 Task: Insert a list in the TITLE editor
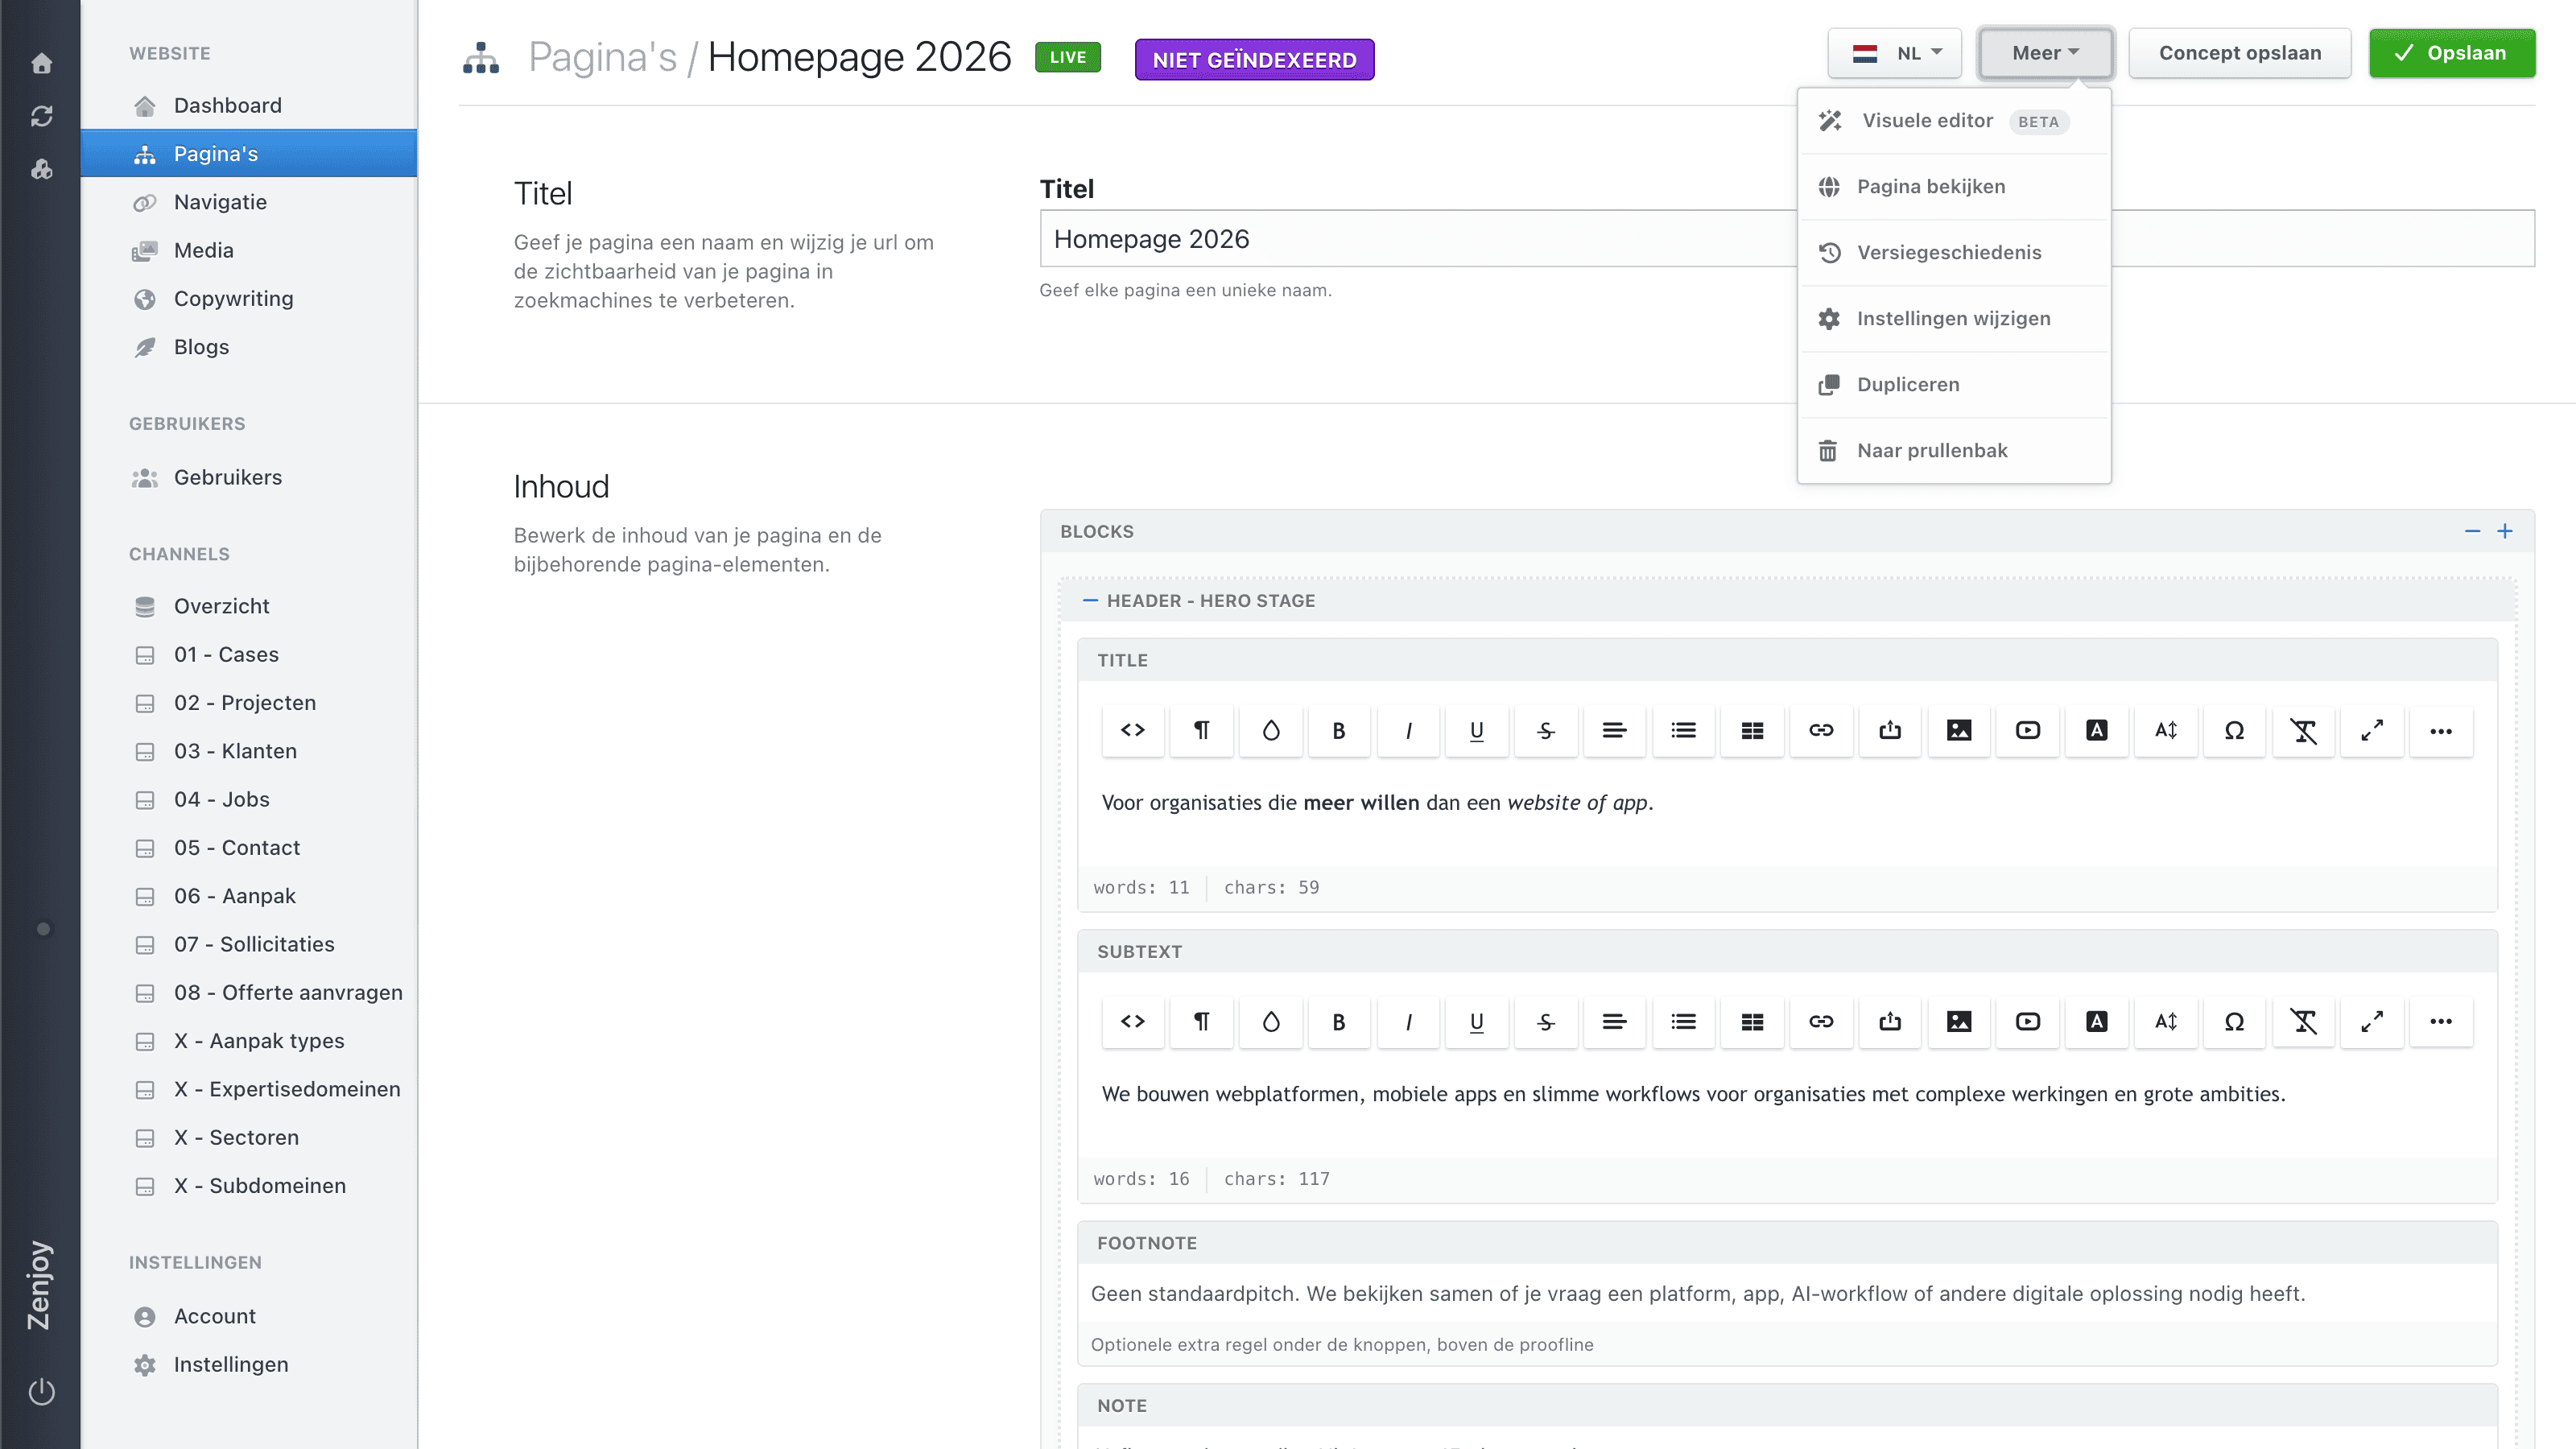pyautogui.click(x=1683, y=730)
